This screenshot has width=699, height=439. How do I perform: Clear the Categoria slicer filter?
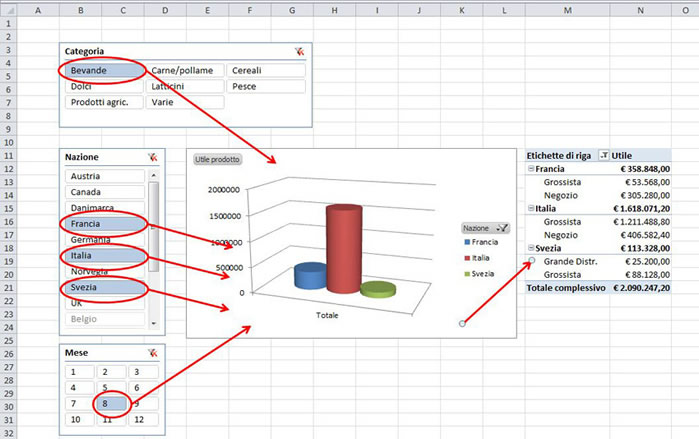coord(300,51)
